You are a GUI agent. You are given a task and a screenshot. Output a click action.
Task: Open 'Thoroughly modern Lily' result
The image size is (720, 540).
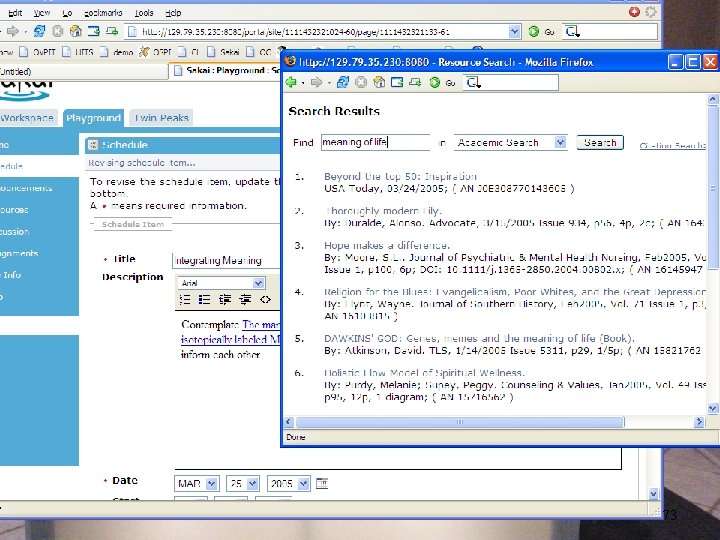click(383, 211)
